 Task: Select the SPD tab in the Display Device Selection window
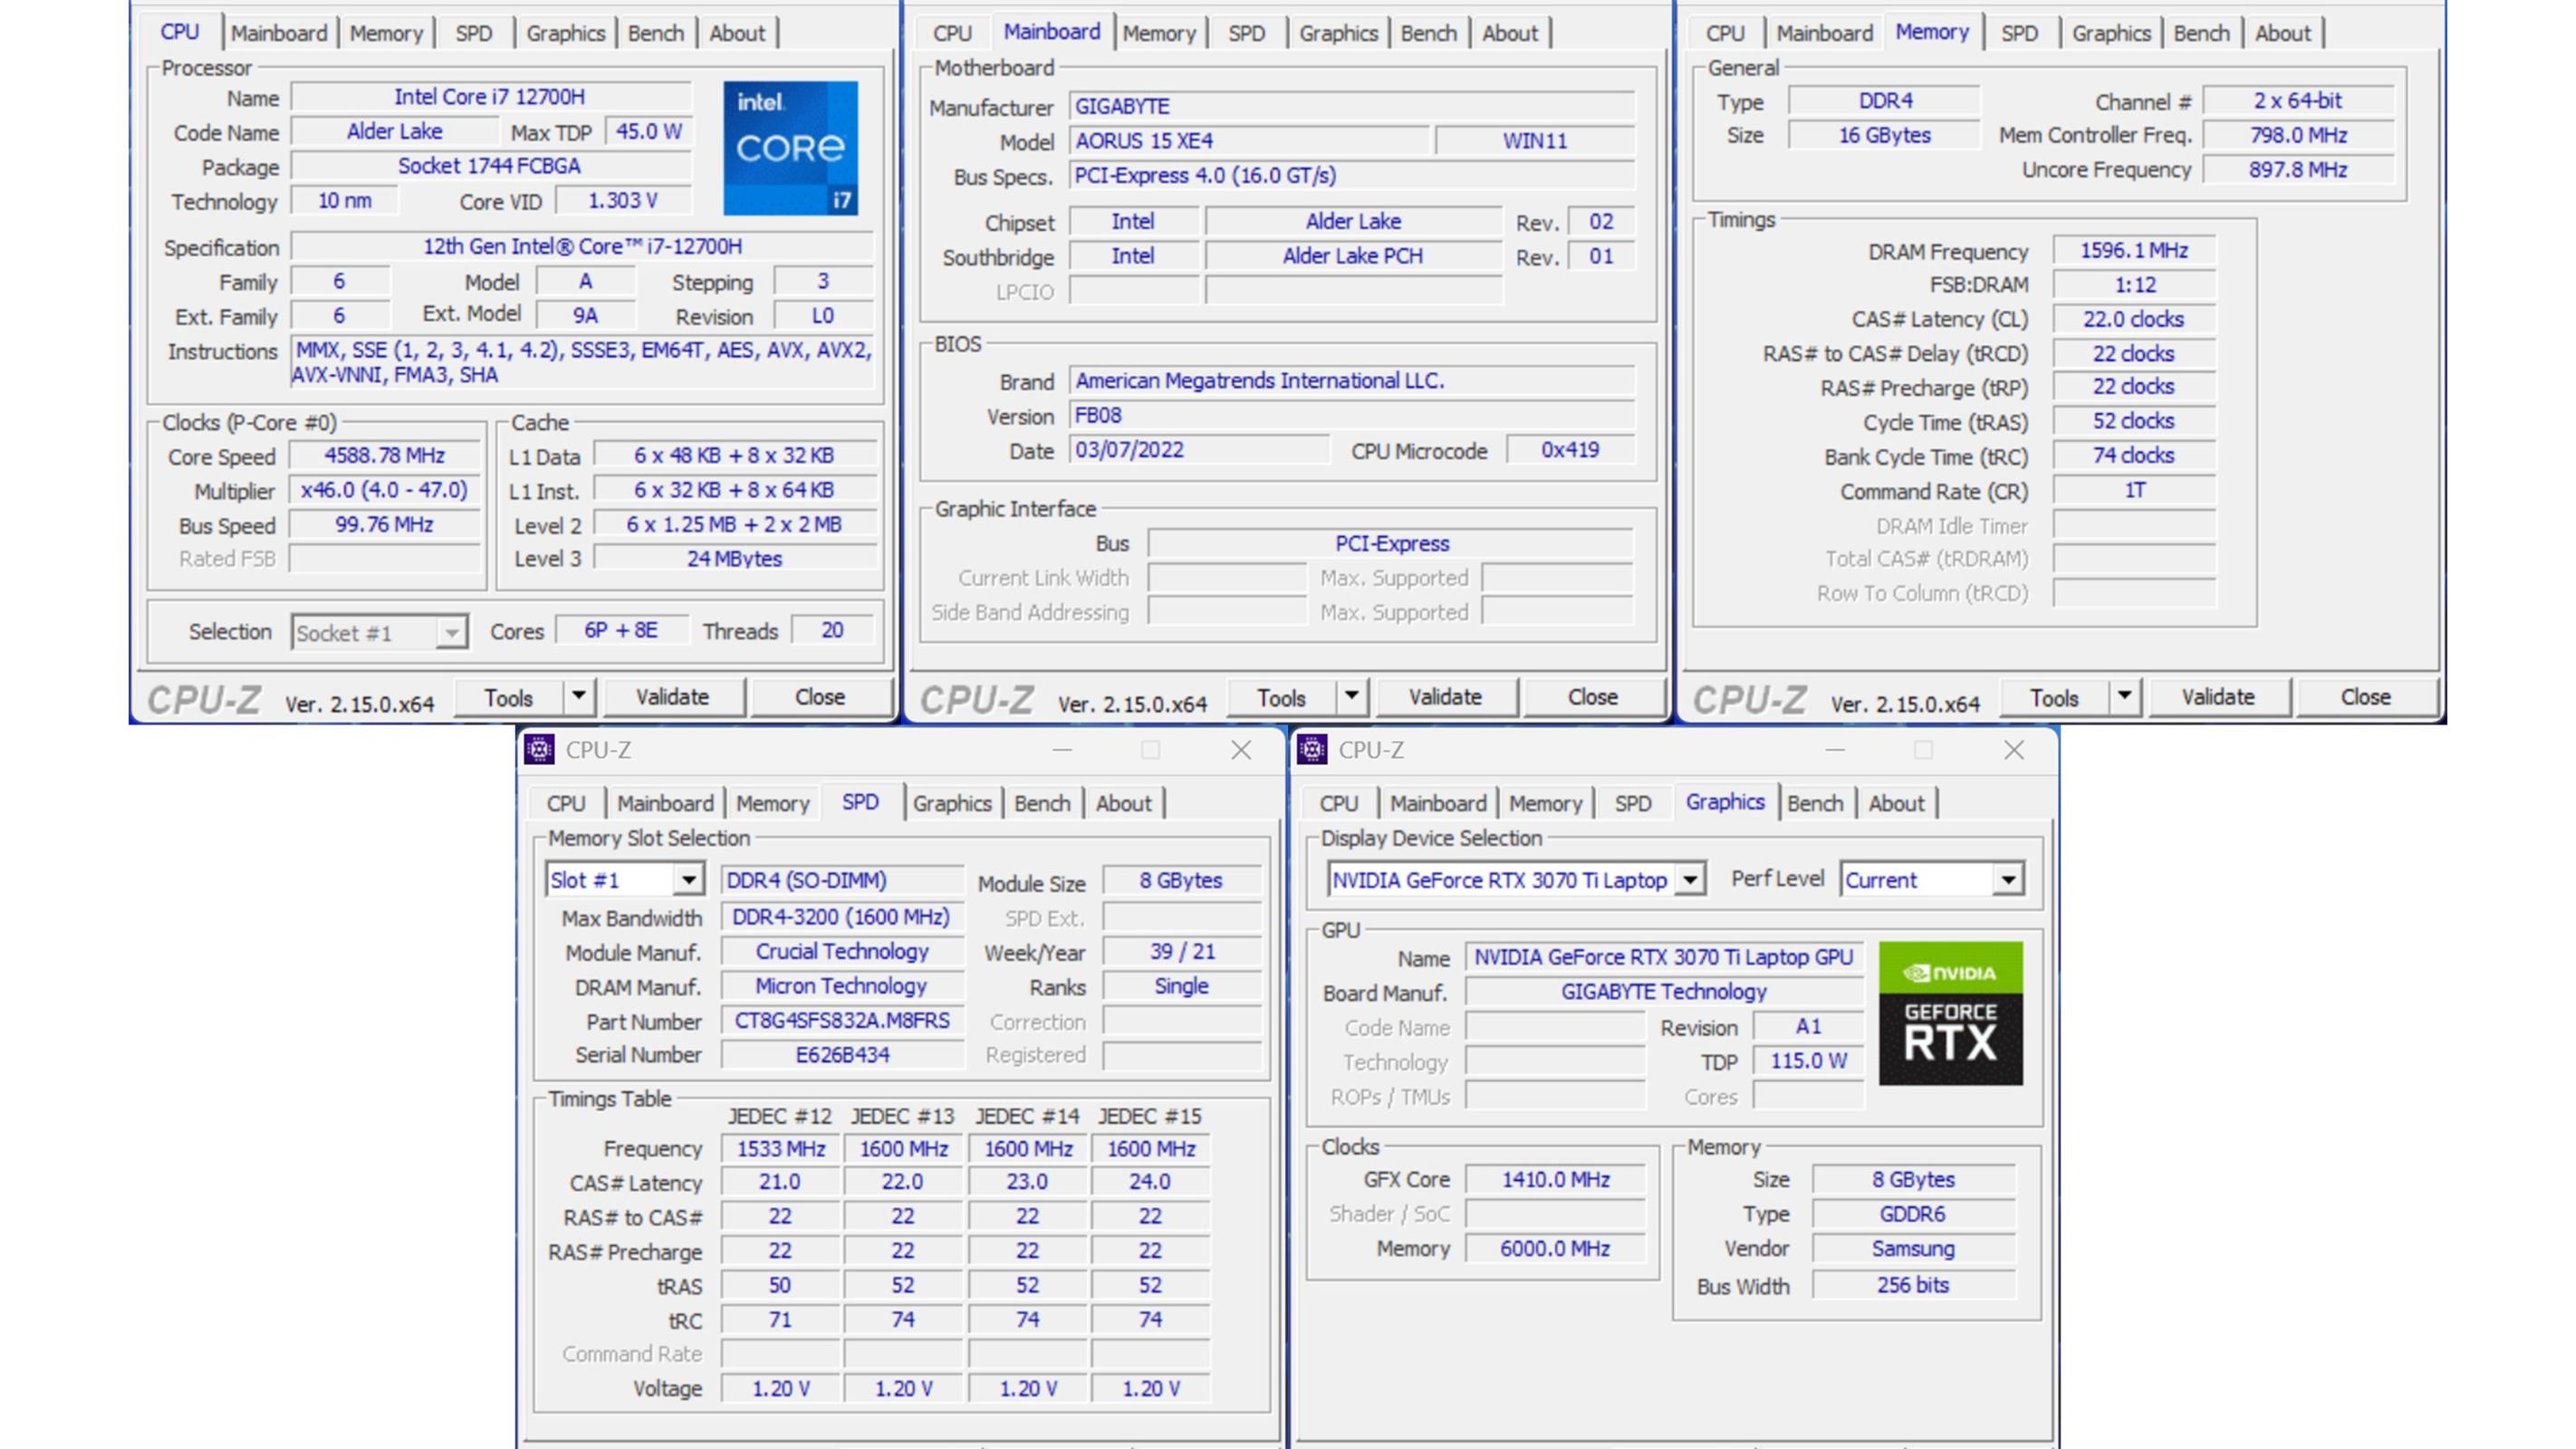pos(1633,803)
